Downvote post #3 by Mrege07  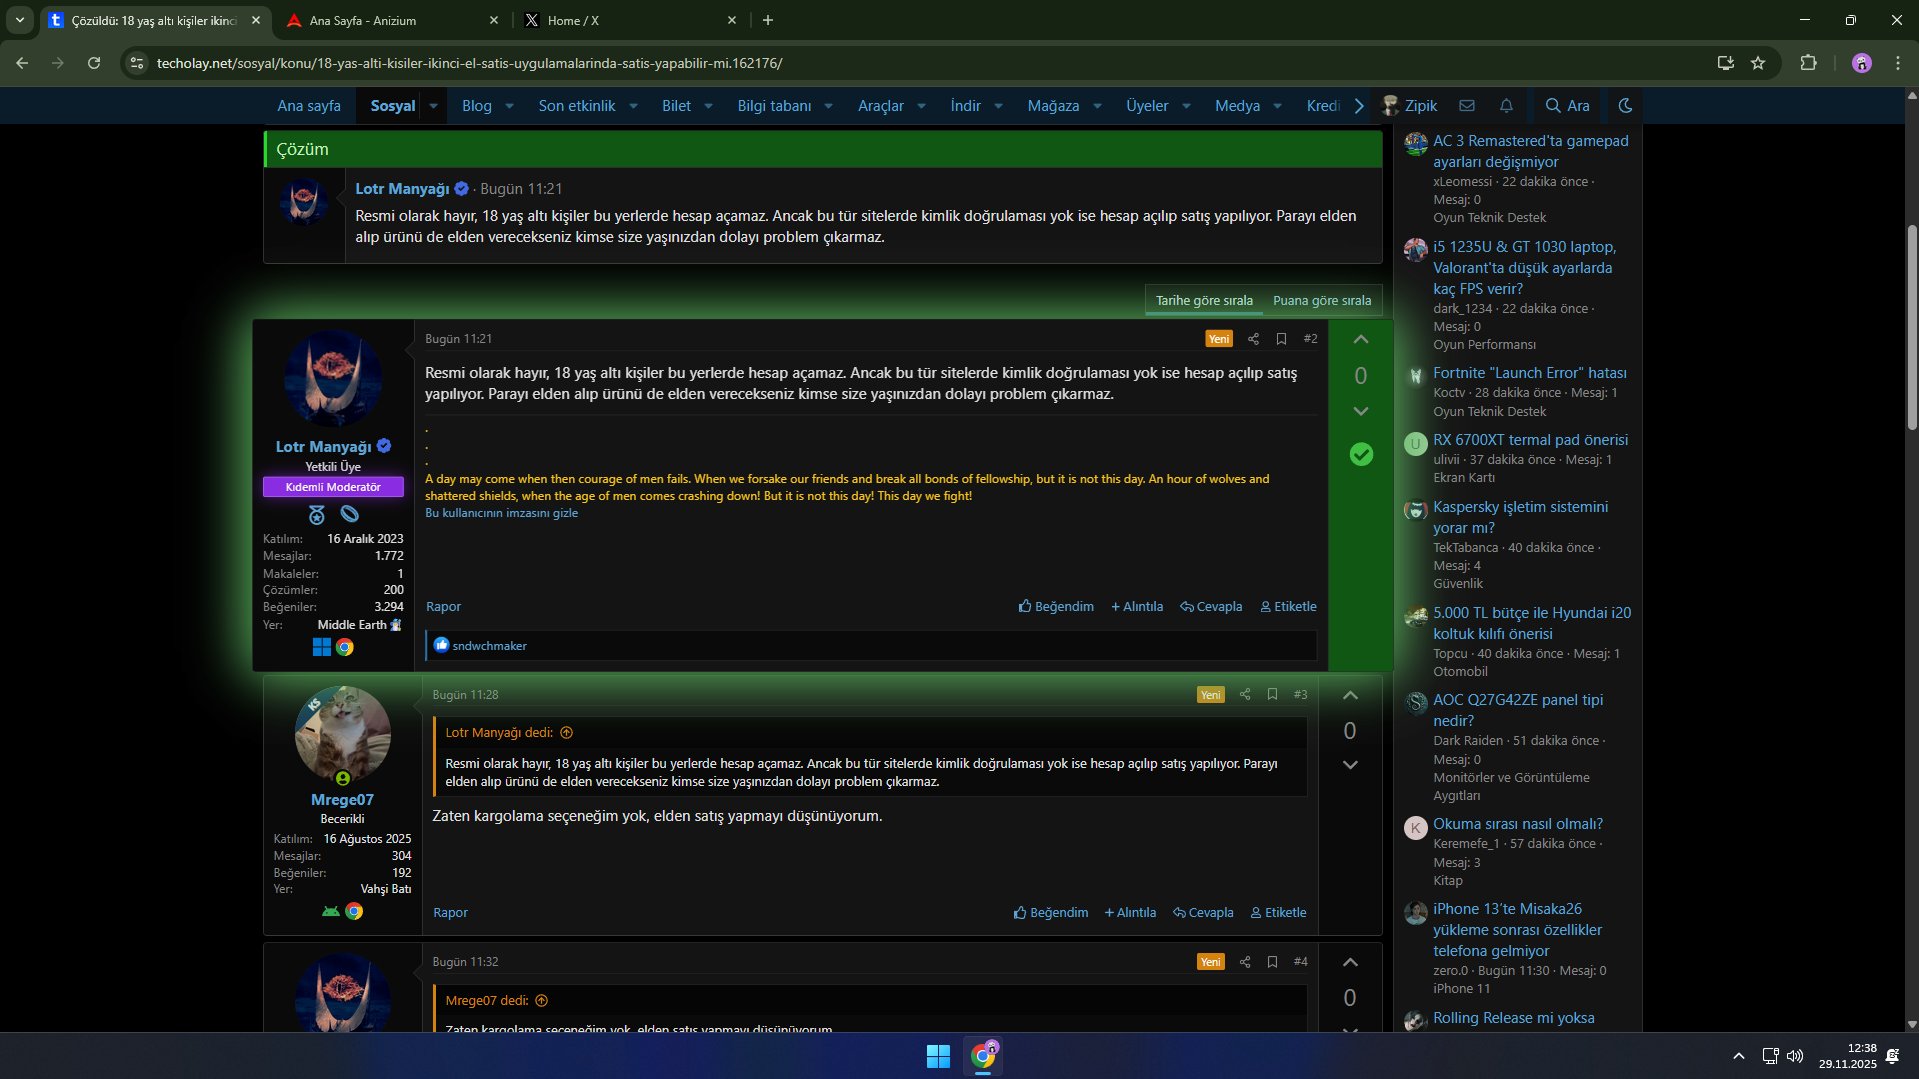pos(1349,765)
